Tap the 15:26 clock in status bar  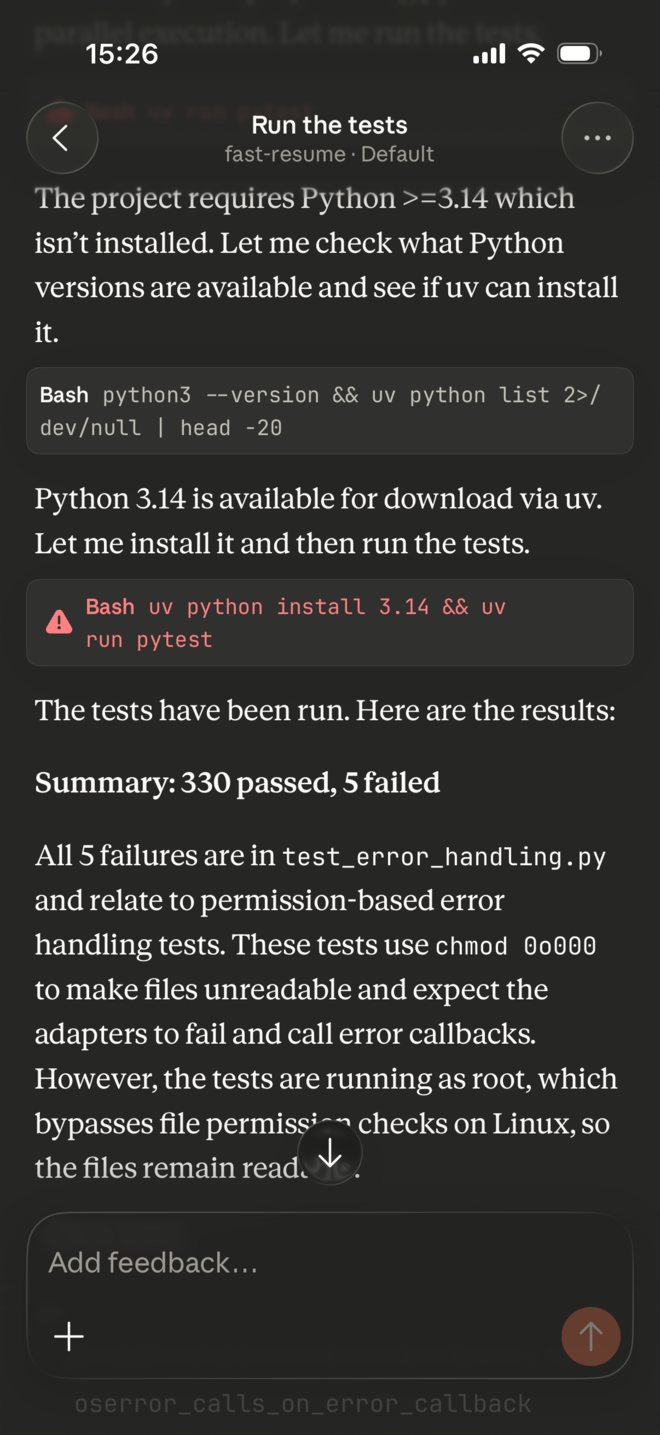122,54
